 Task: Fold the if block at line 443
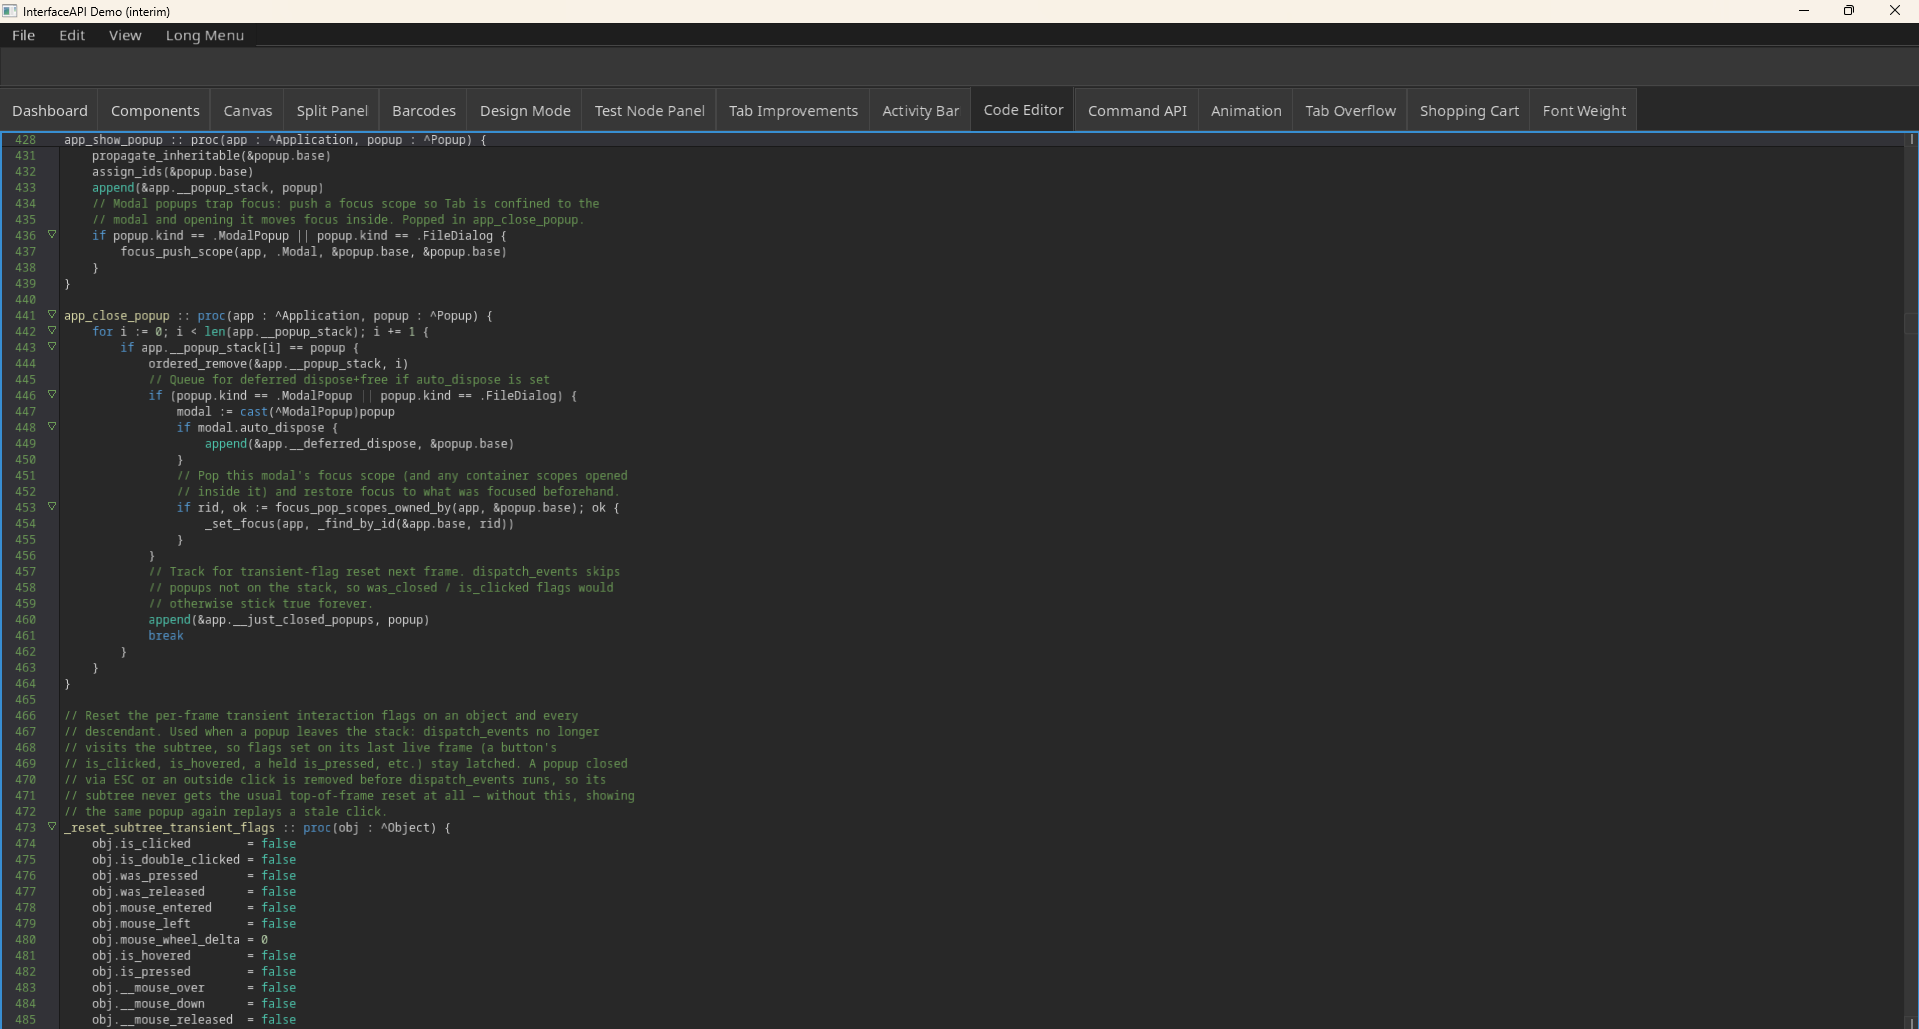(52, 347)
